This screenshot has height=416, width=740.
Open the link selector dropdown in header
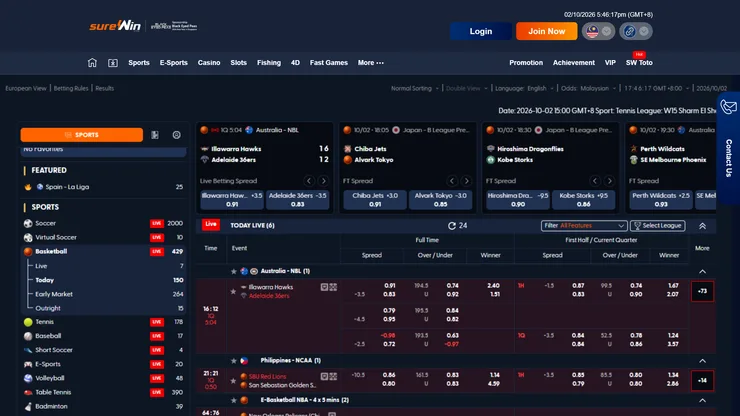click(636, 31)
